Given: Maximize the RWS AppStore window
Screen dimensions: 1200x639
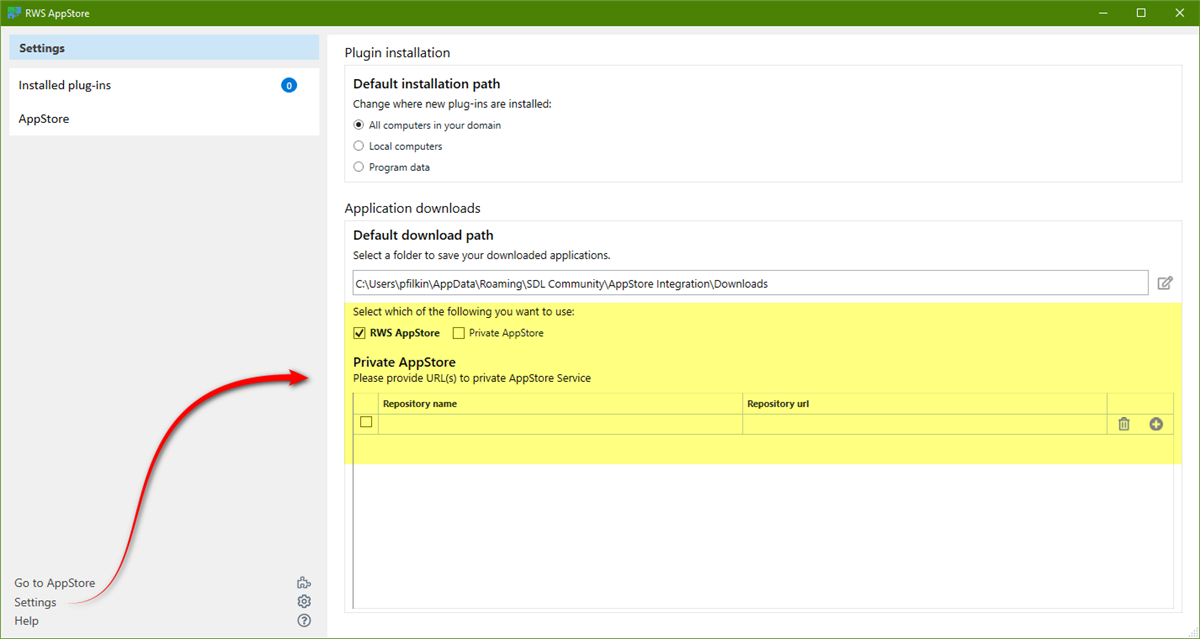Looking at the screenshot, I should click(1141, 13).
